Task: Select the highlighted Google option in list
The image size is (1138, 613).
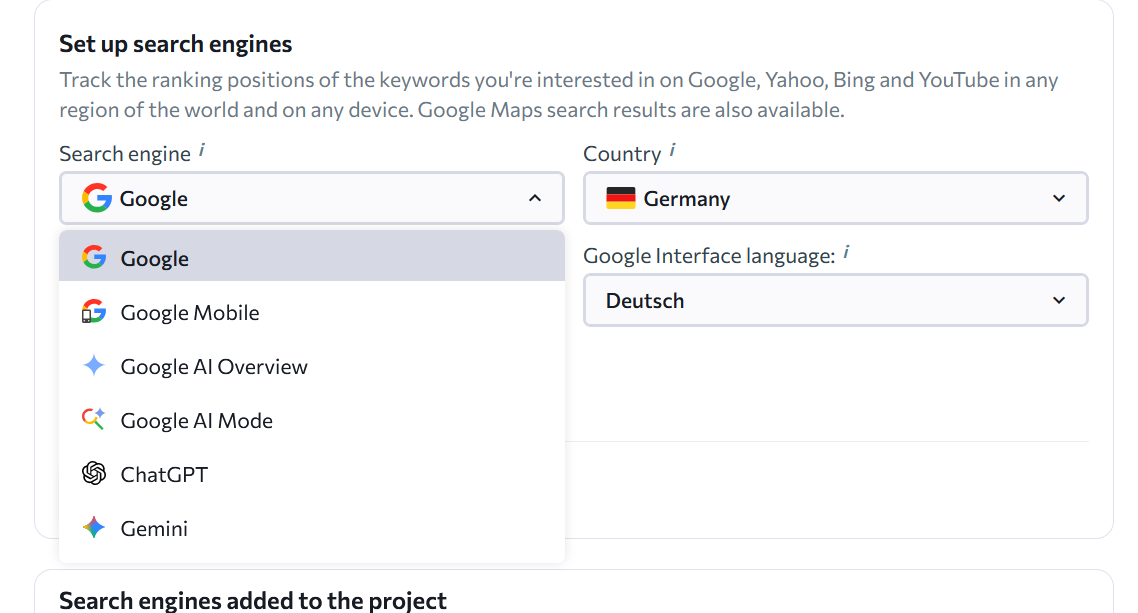Action: (155, 259)
